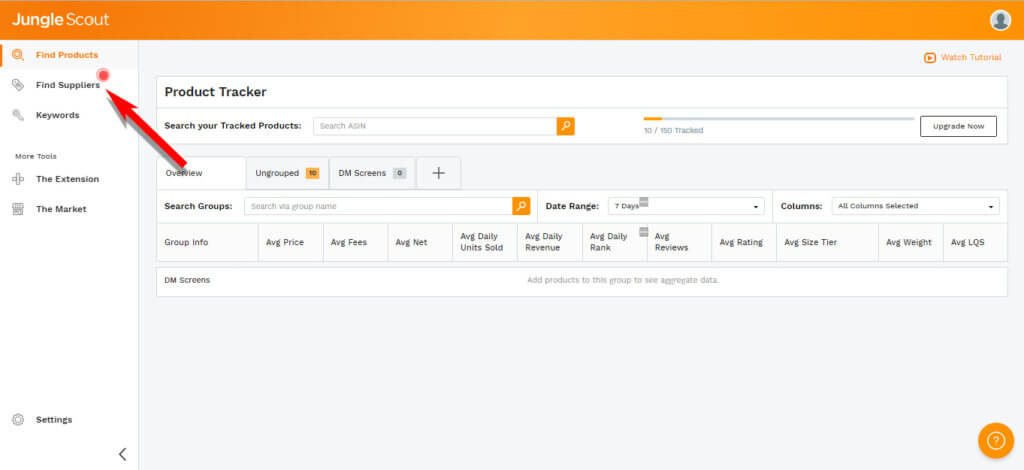Click the user profile avatar icon
This screenshot has width=1024, height=470.
1000,20
